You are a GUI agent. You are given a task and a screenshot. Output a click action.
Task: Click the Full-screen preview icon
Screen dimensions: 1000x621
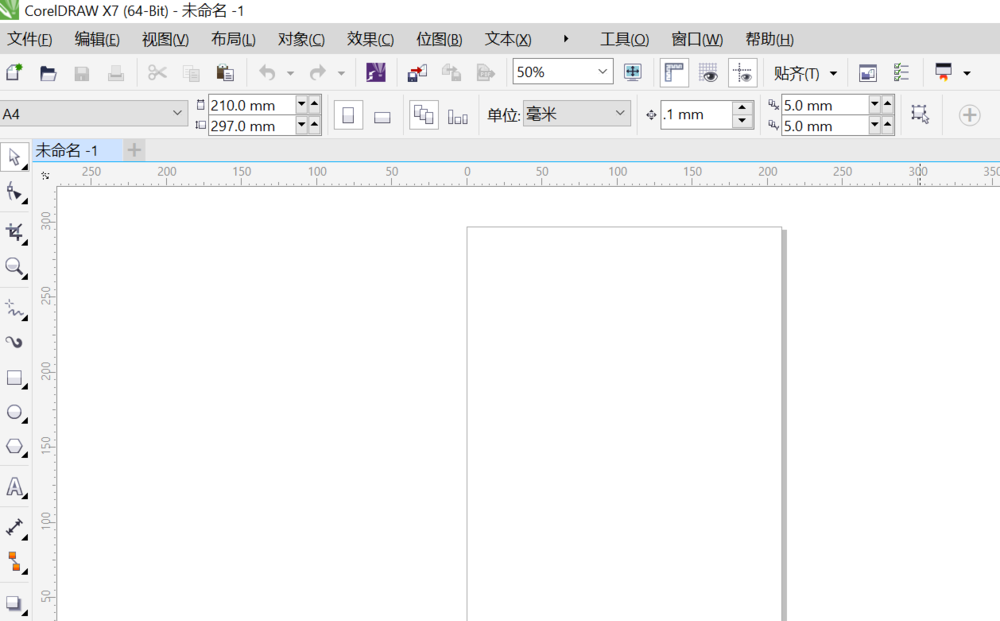(633, 72)
